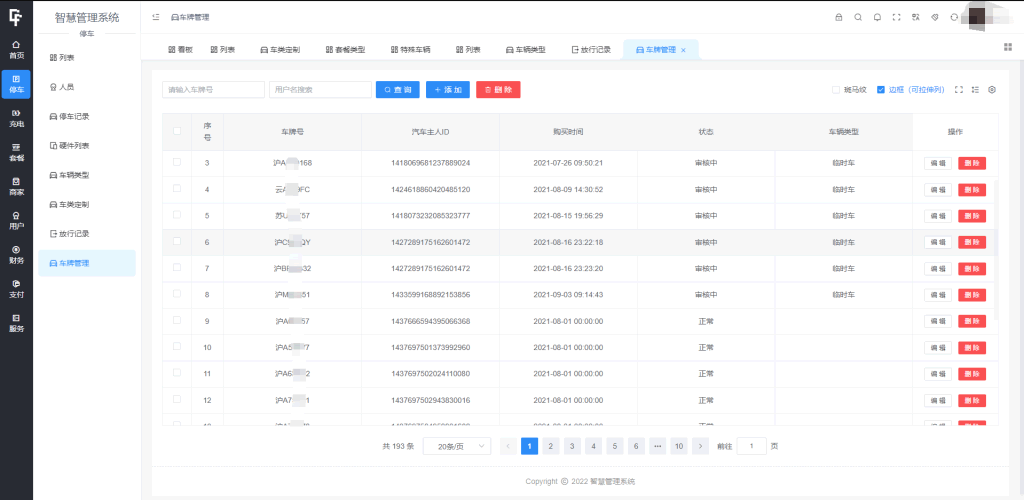Viewport: 1024px width, 500px height.
Task: Enable the 斑马纹 zebra stripe checkbox
Action: coord(836,90)
